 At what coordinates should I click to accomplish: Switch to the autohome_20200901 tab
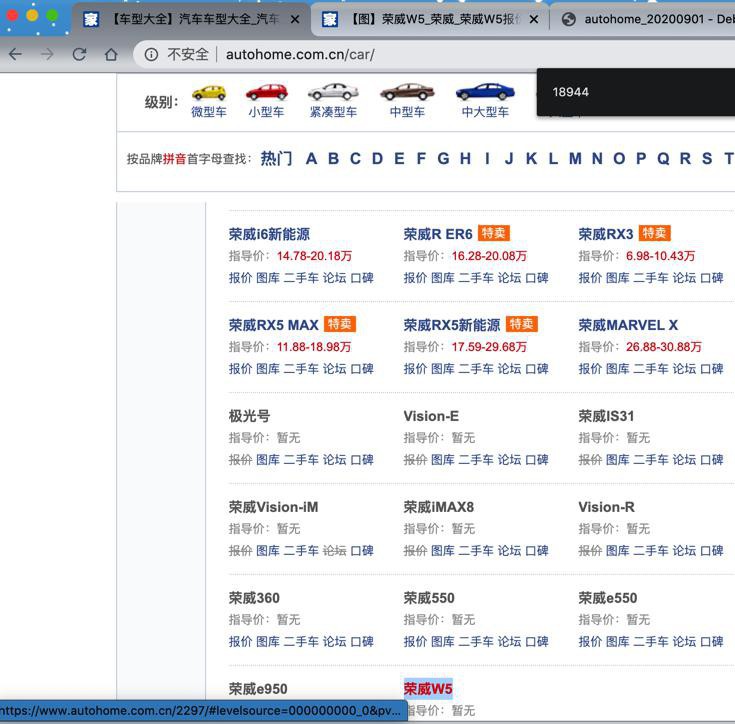click(645, 19)
